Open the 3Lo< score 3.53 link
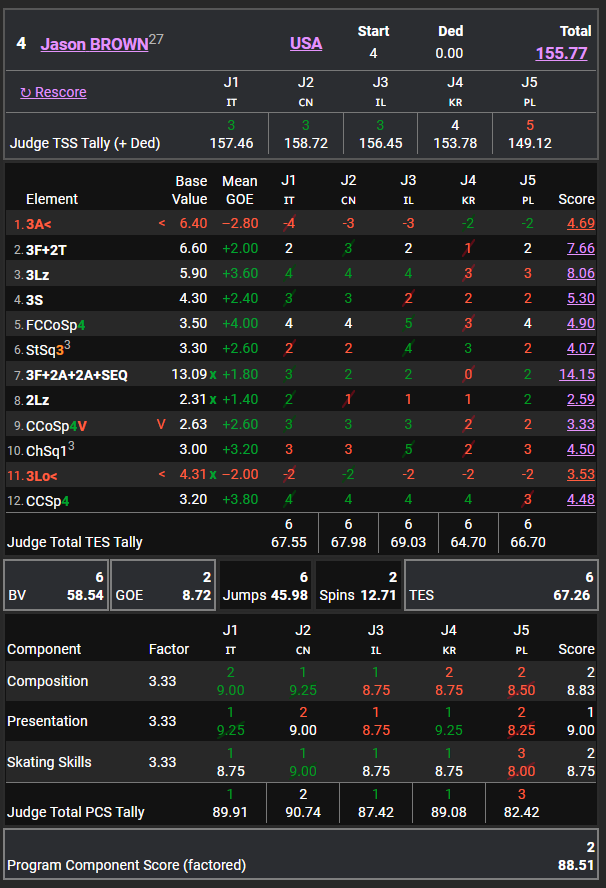606x888 pixels. click(x=580, y=474)
